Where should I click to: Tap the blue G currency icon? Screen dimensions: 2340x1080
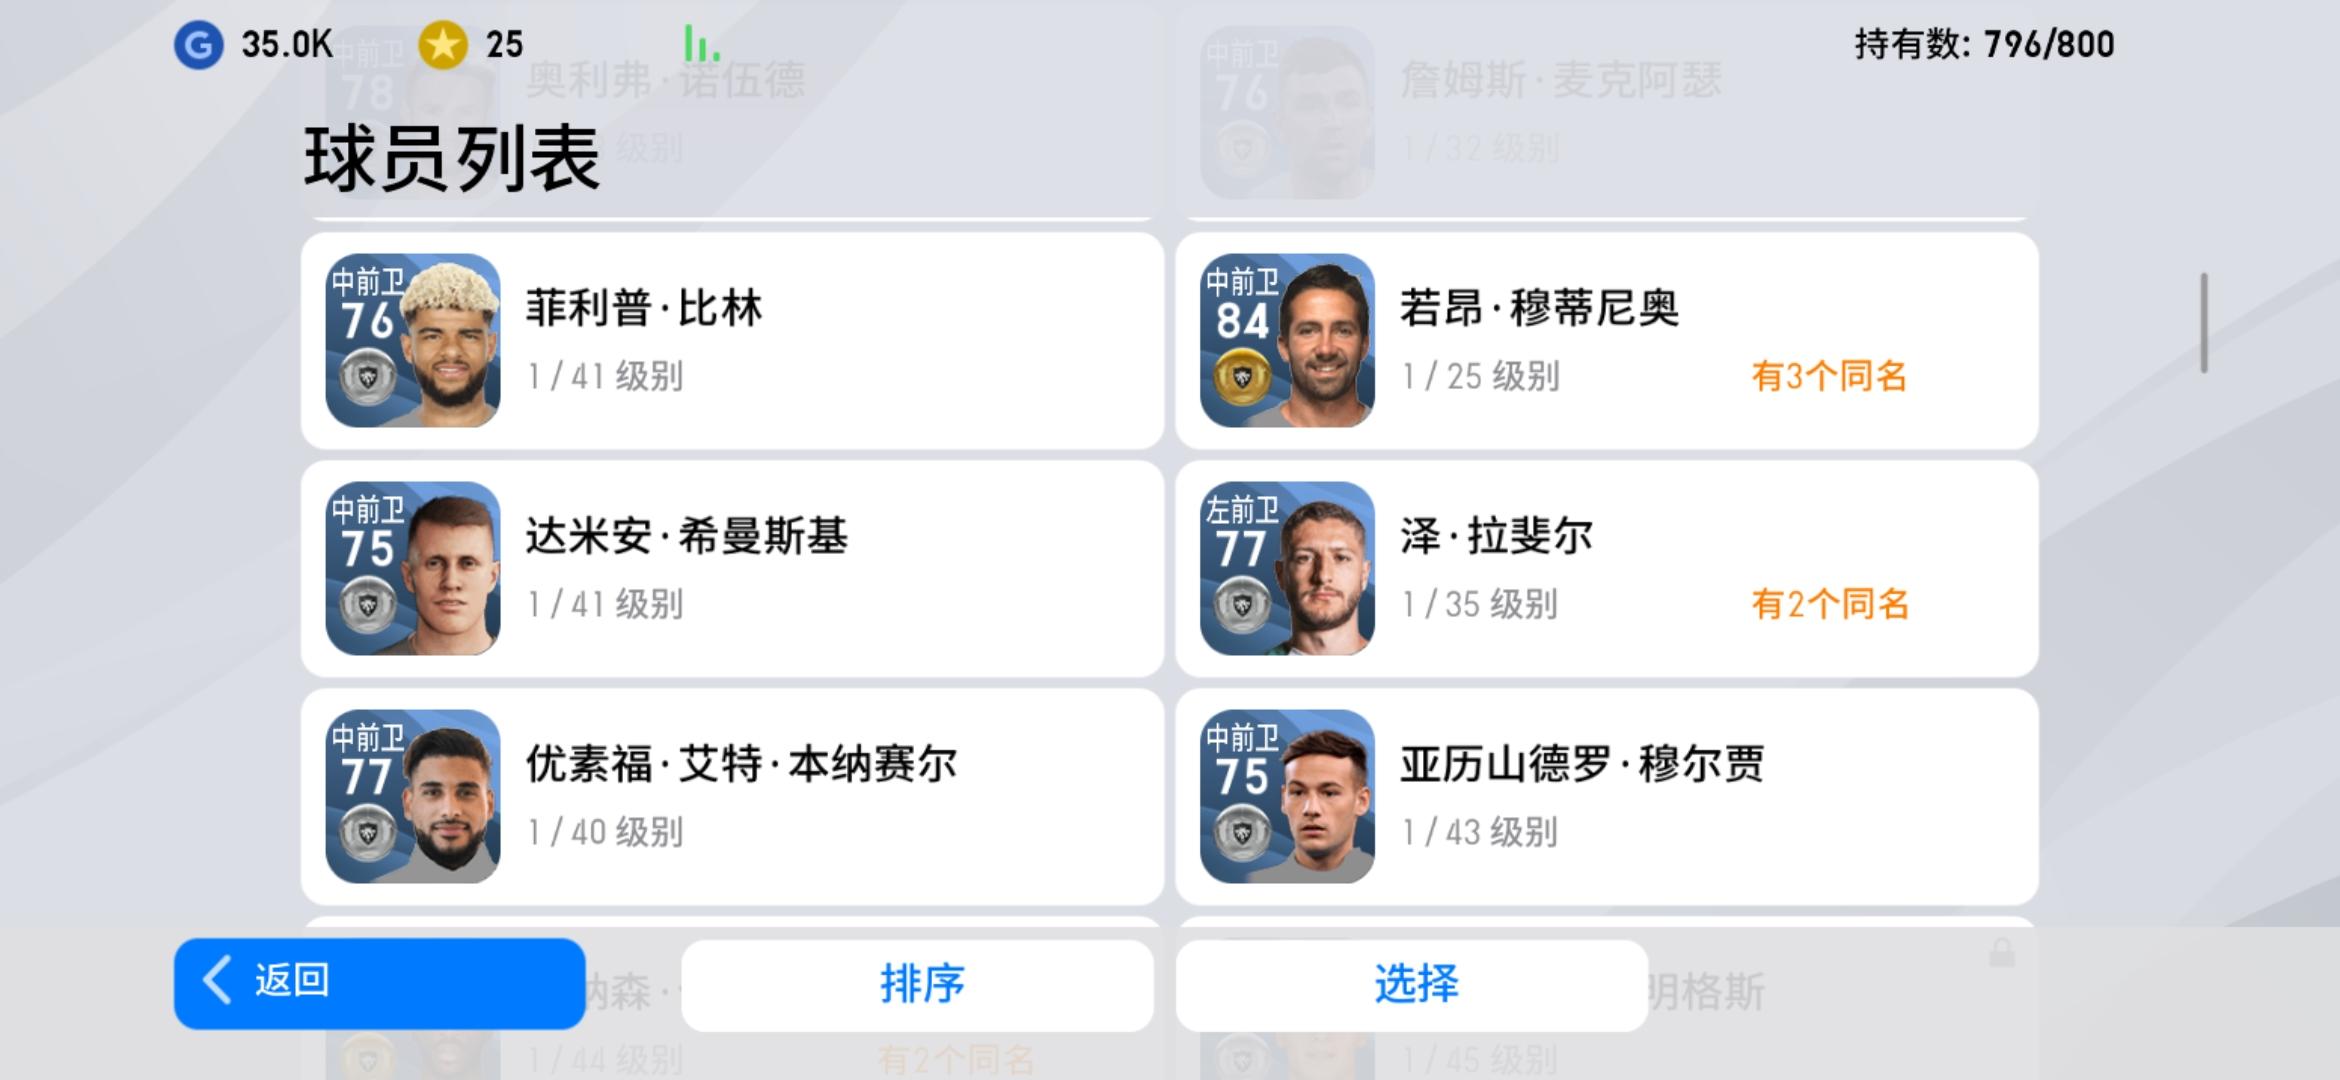(x=198, y=45)
